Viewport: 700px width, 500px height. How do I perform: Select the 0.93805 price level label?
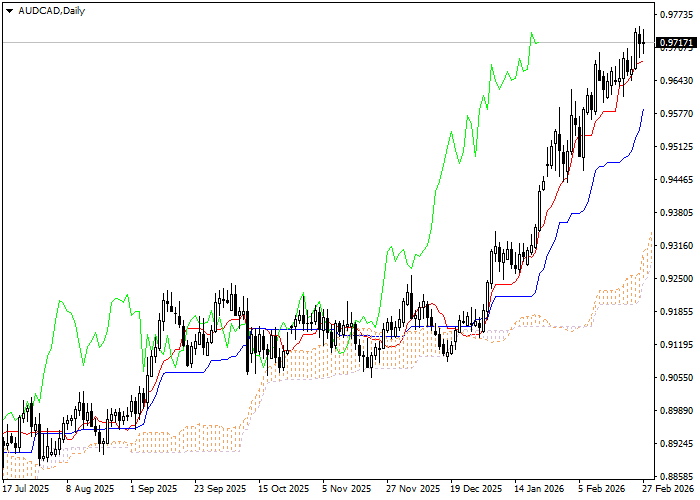click(677, 213)
